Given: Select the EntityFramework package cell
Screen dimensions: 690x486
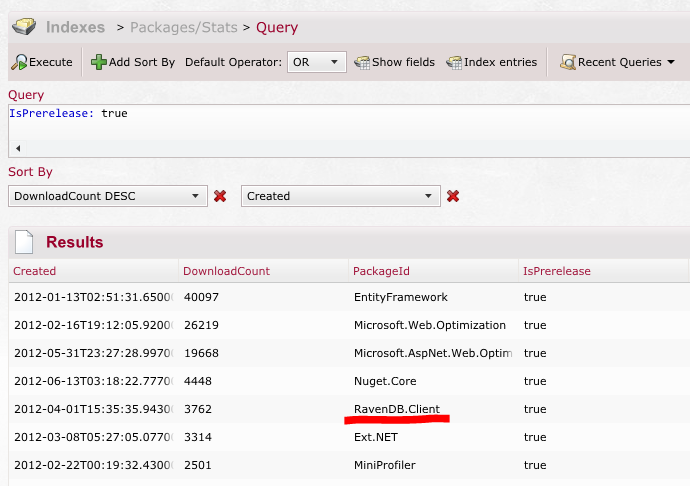Looking at the screenshot, I should [400, 297].
